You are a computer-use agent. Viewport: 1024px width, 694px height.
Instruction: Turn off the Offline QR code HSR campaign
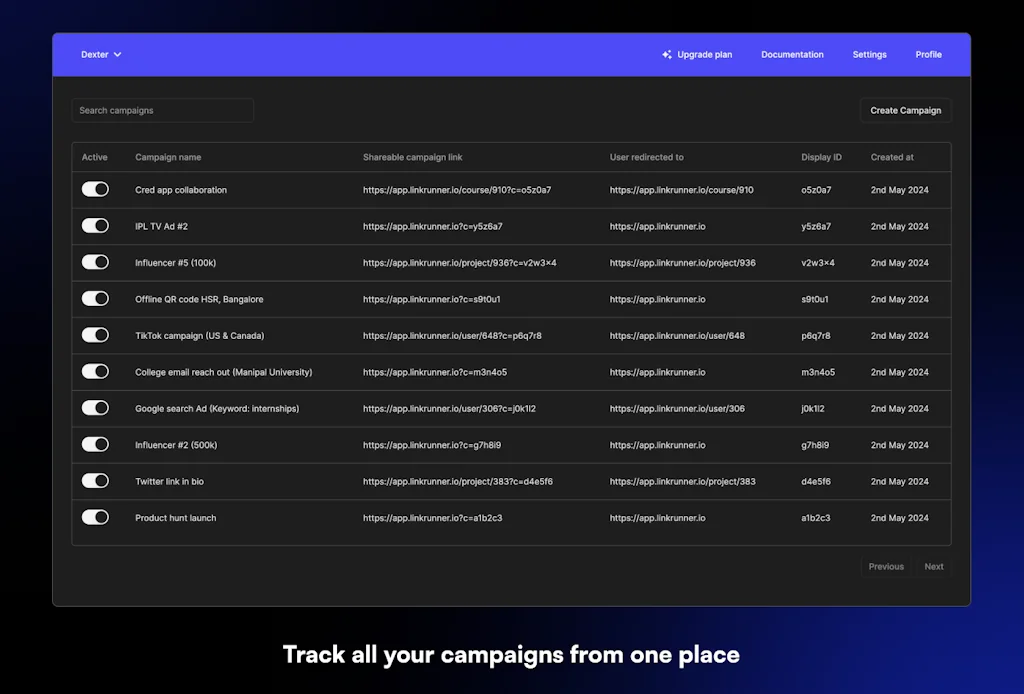pyautogui.click(x=95, y=298)
